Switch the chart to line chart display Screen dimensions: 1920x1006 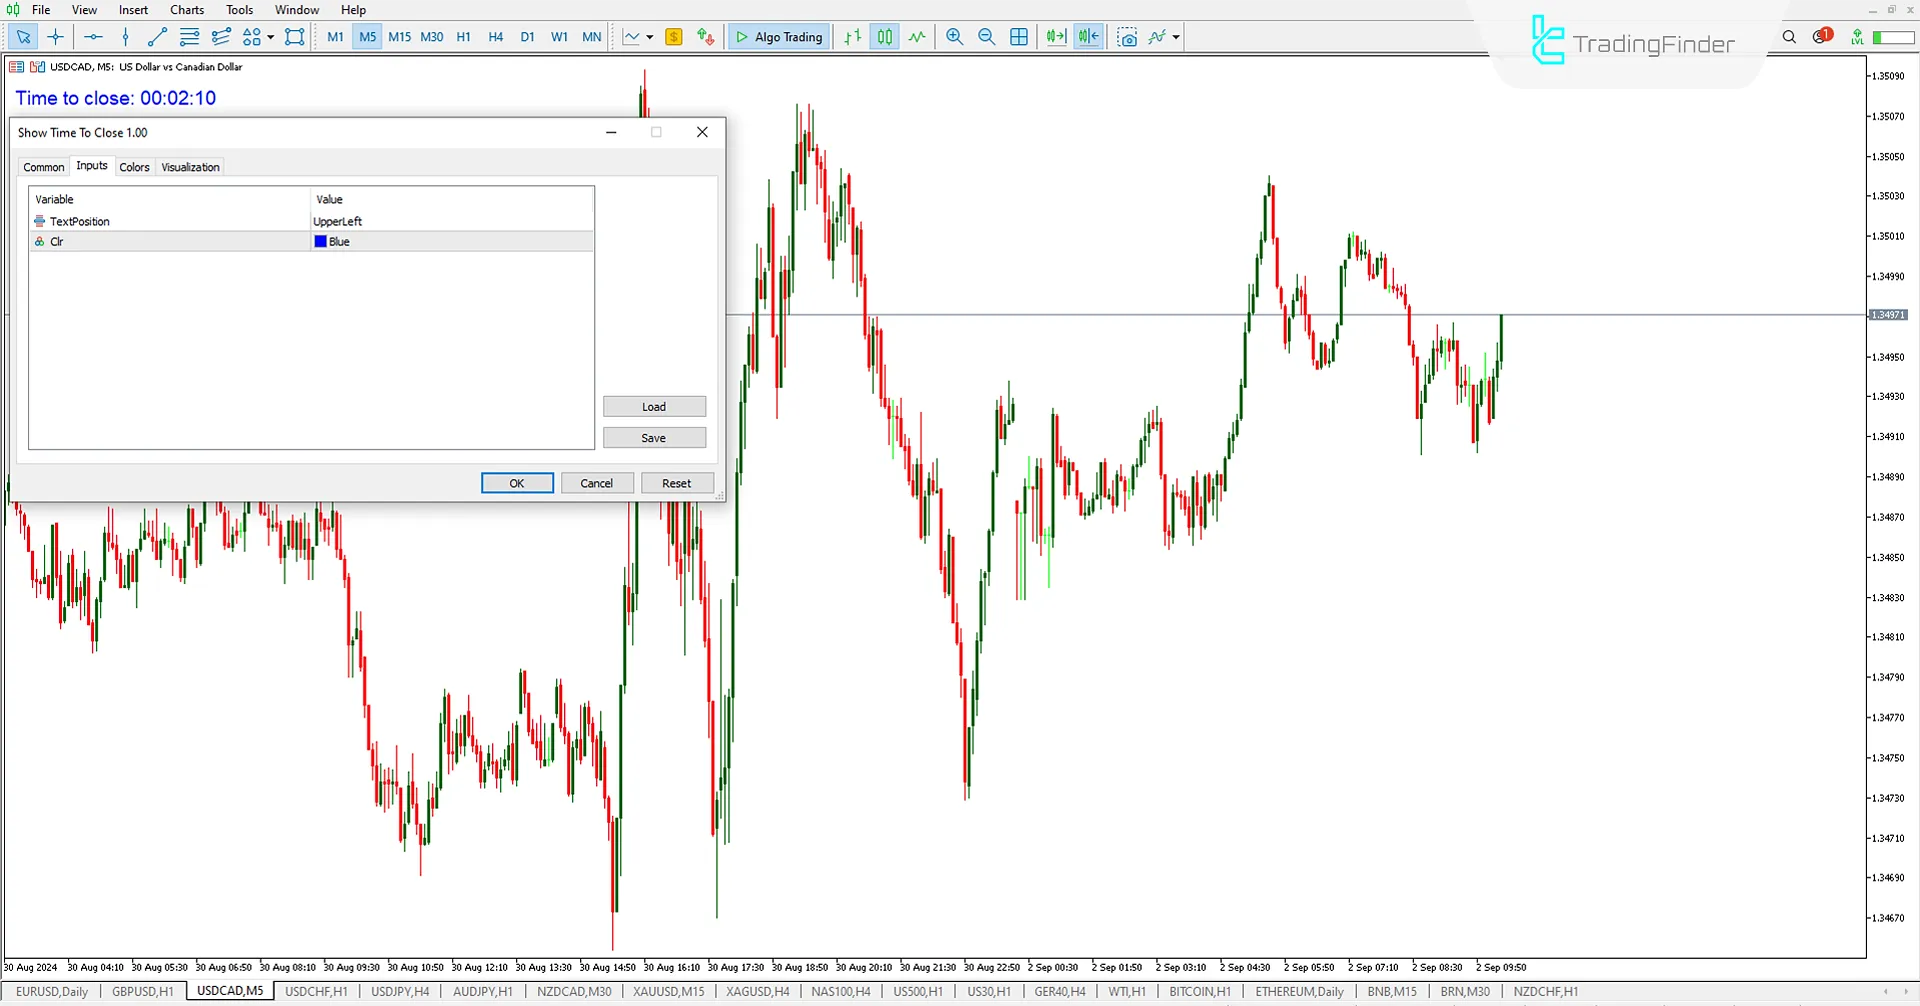click(916, 37)
